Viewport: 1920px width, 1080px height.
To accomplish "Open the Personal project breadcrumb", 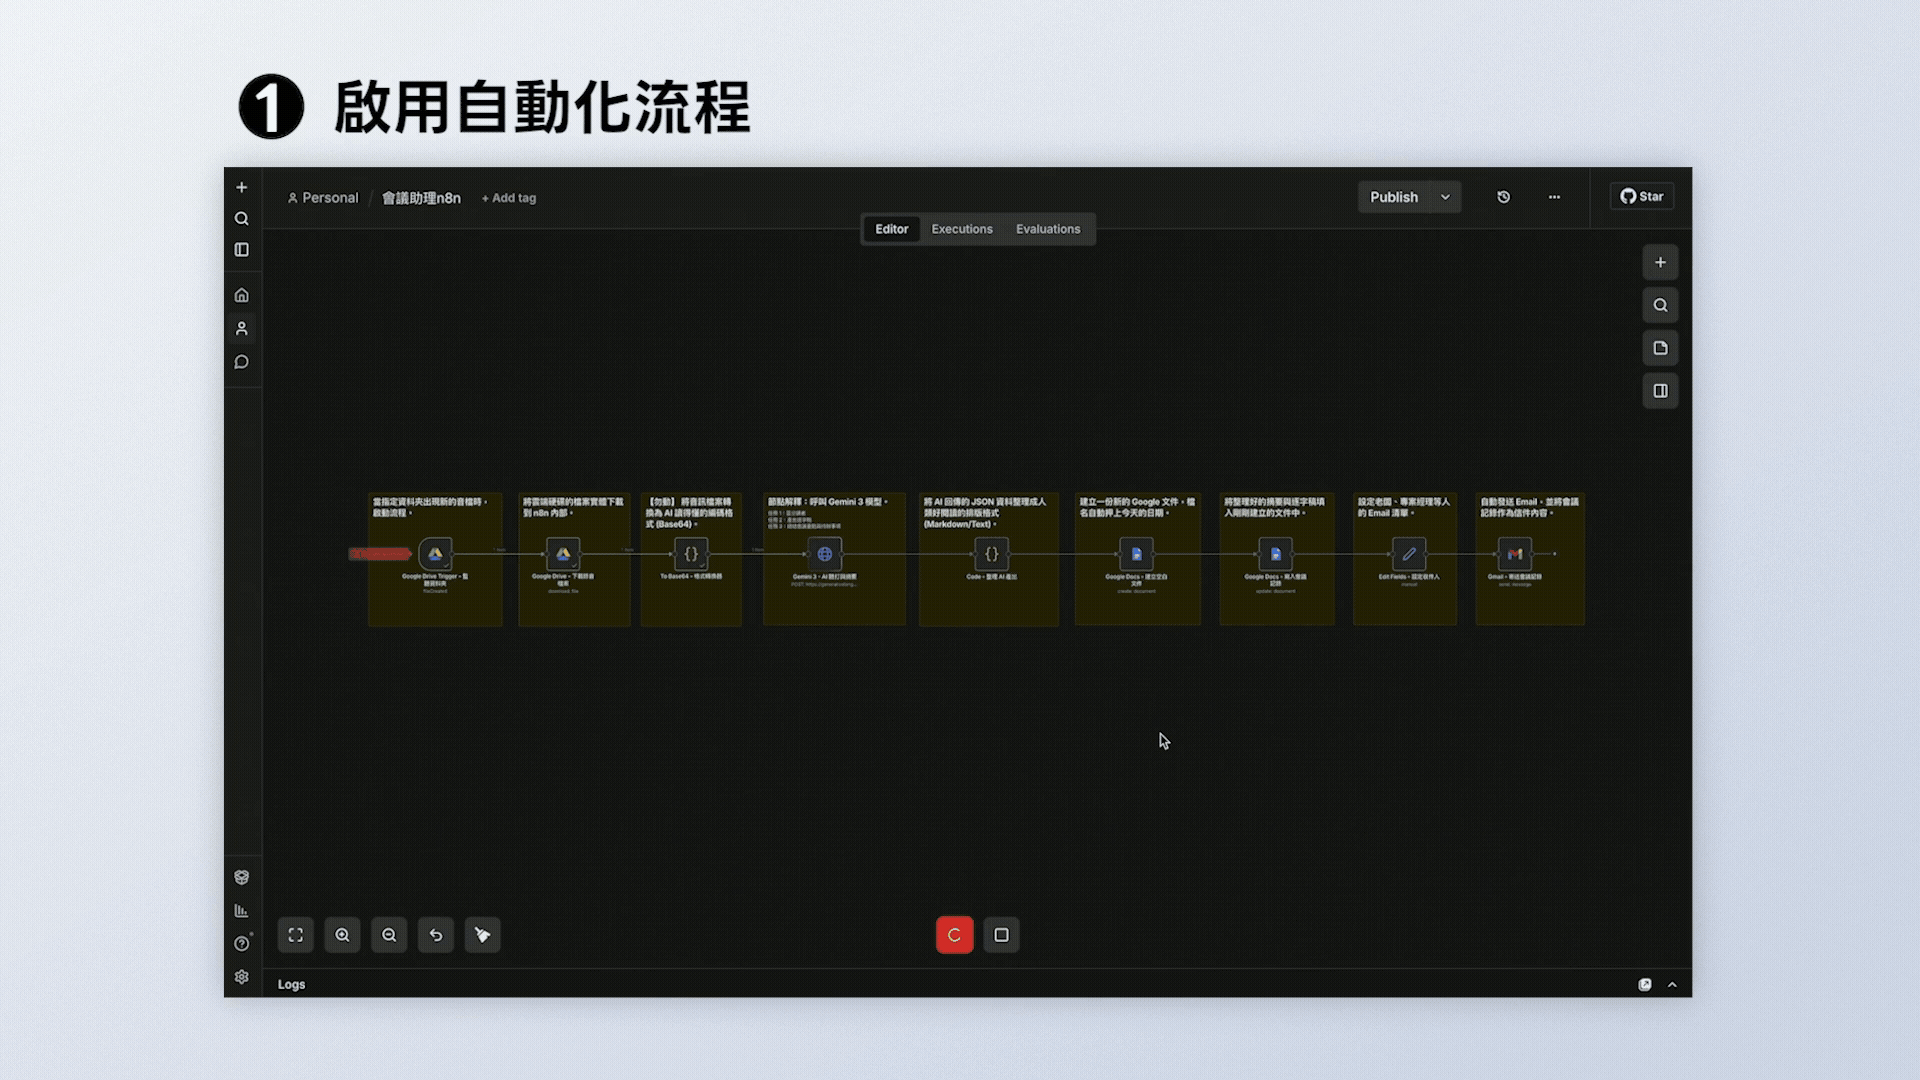I will pyautogui.click(x=322, y=198).
